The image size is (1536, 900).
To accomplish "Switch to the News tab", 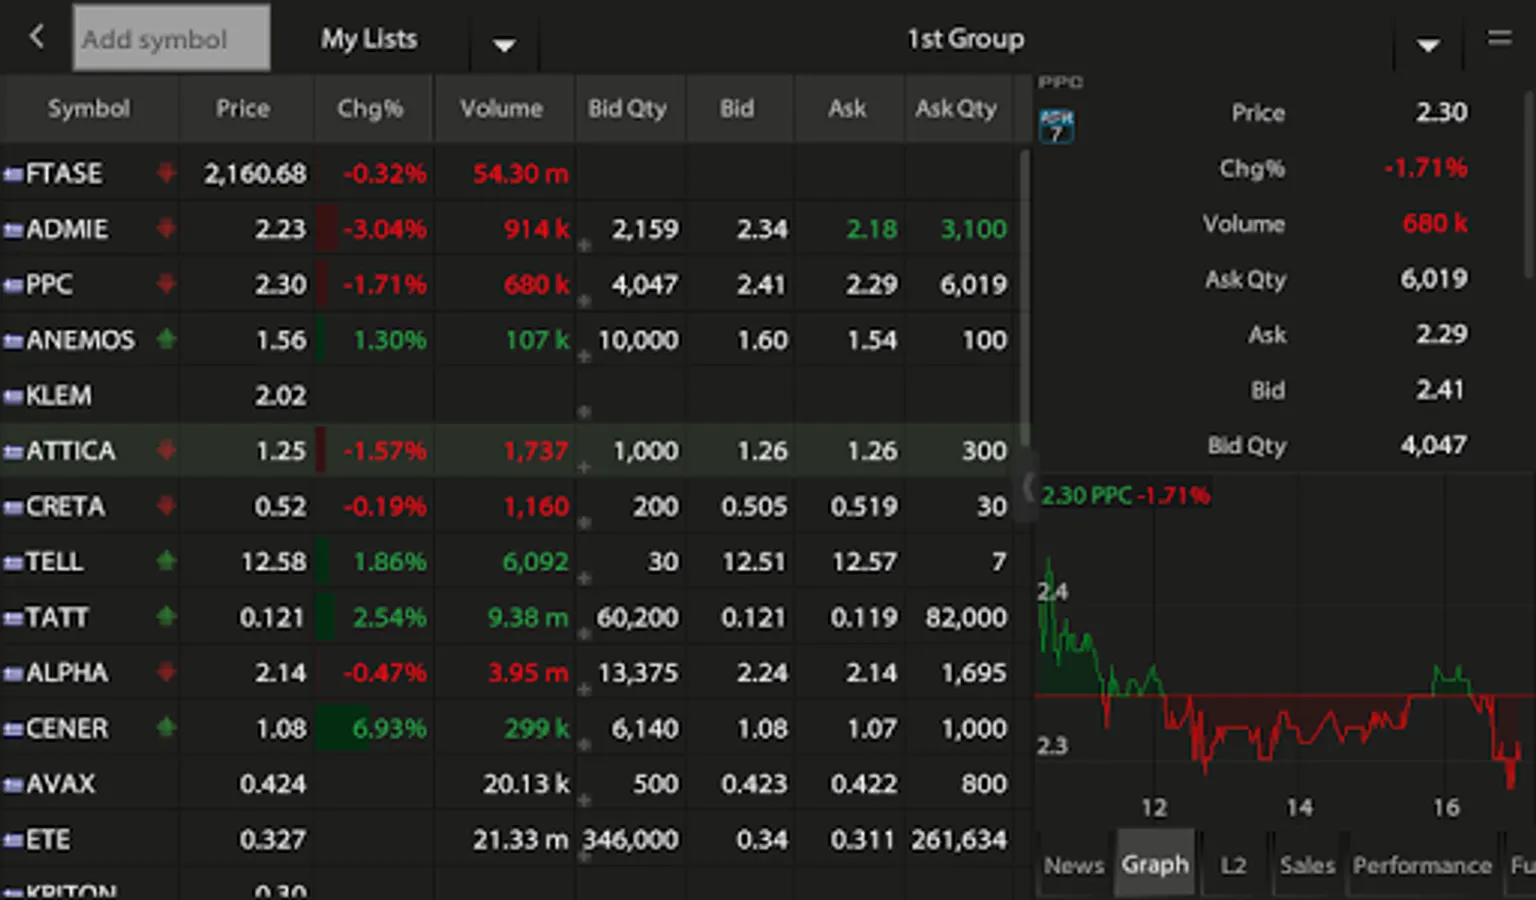I will [1073, 865].
